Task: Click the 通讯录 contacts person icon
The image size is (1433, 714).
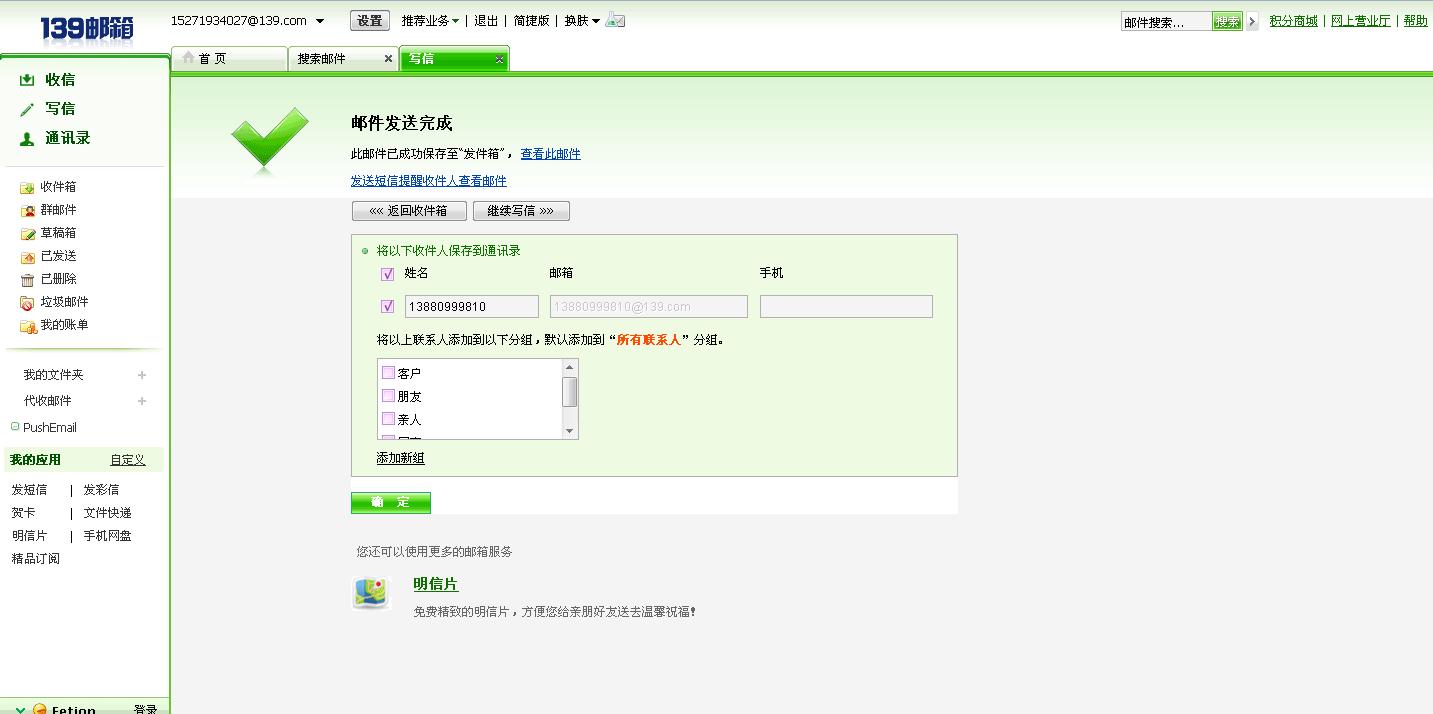Action: (x=27, y=139)
